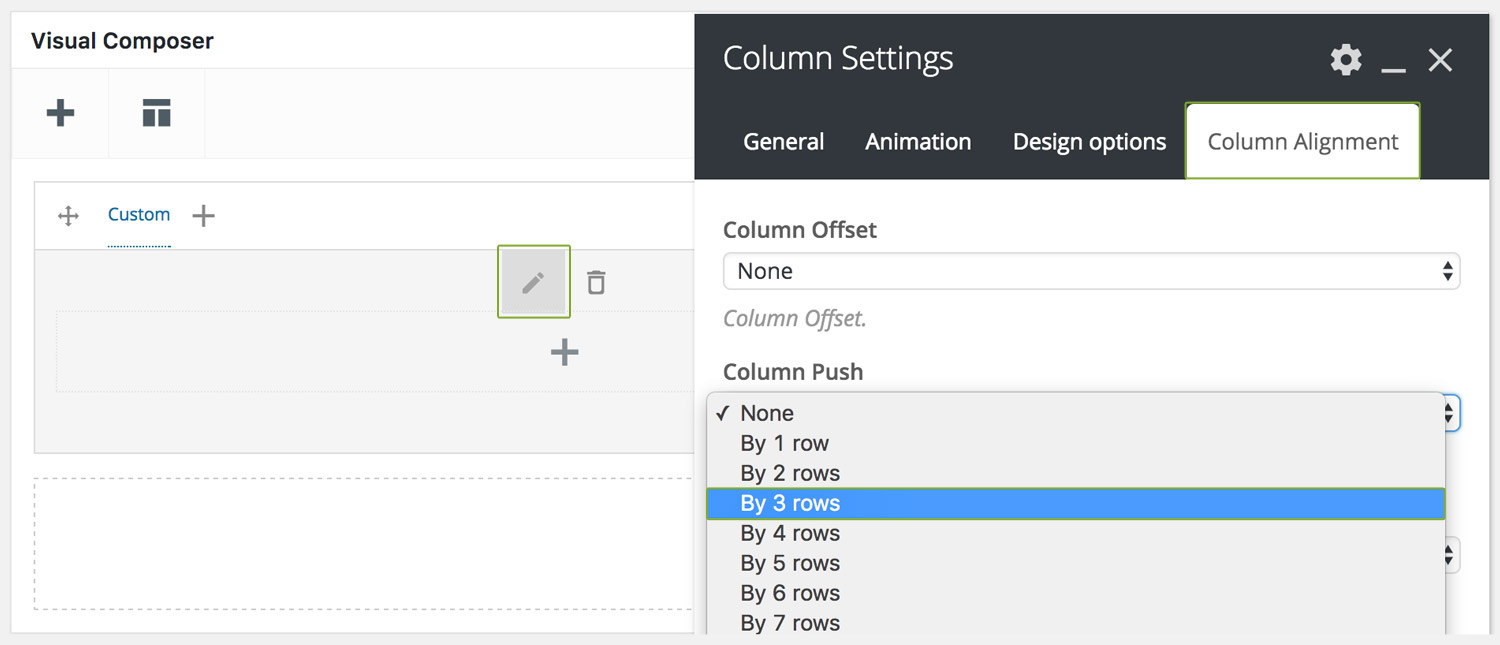The height and width of the screenshot is (645, 1500).
Task: Open the Design options tab
Action: coord(1089,142)
